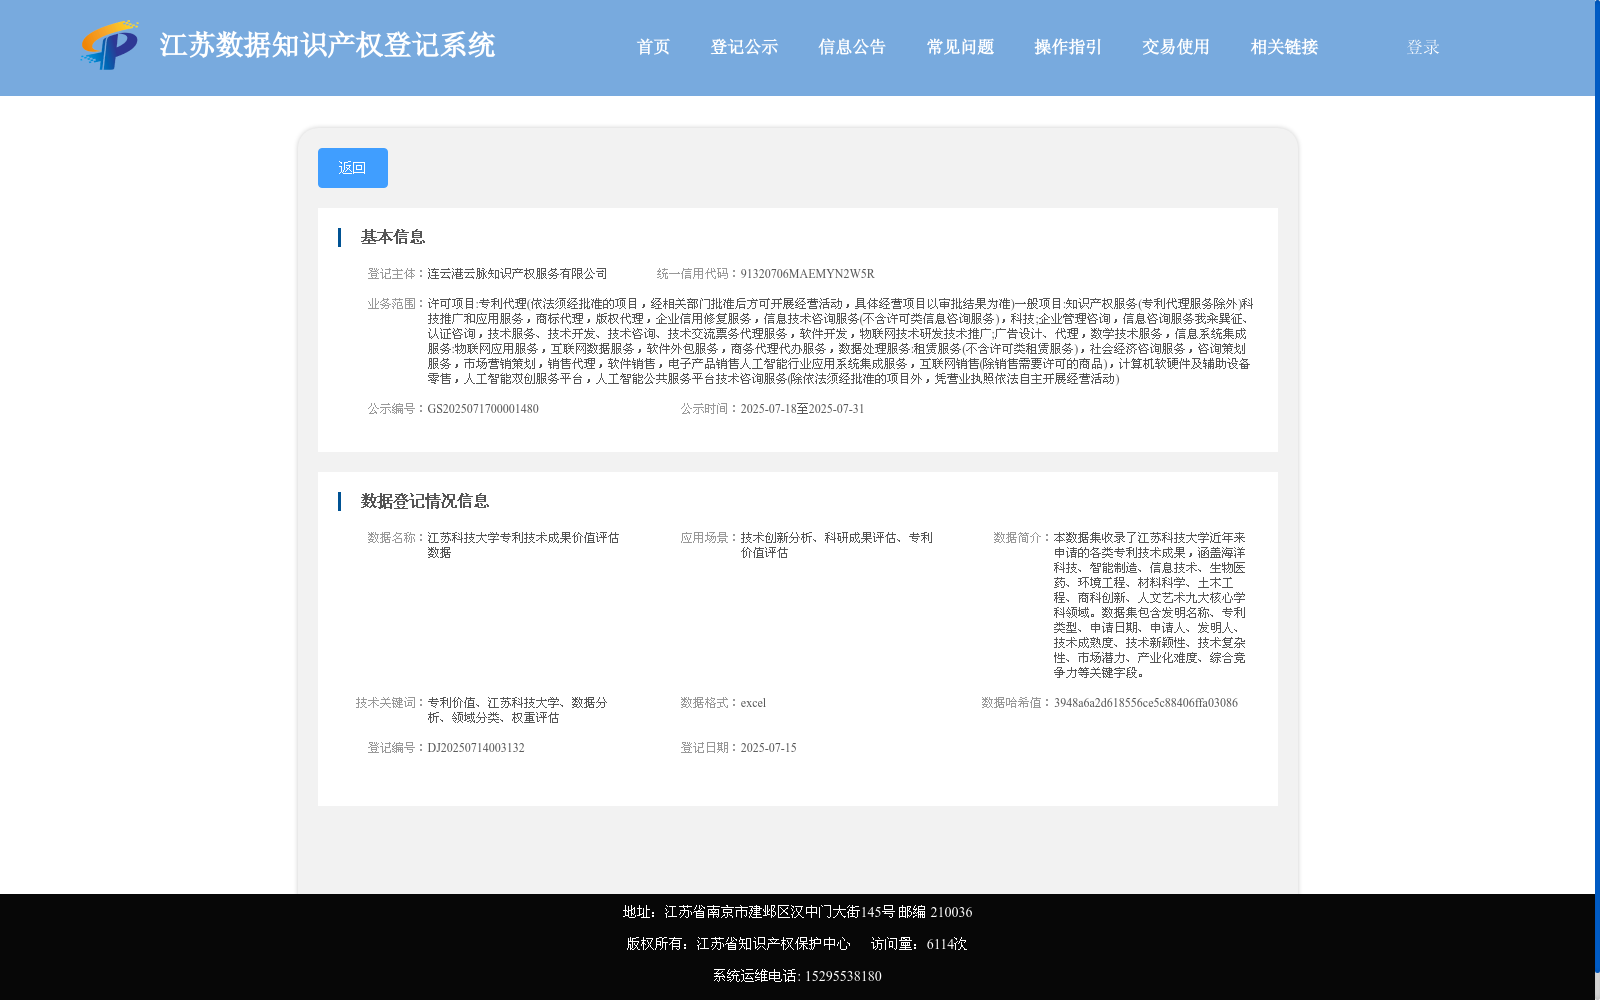Click the 数据登记情况信息 section header
Viewport: 1600px width, 1000px height.
[426, 500]
